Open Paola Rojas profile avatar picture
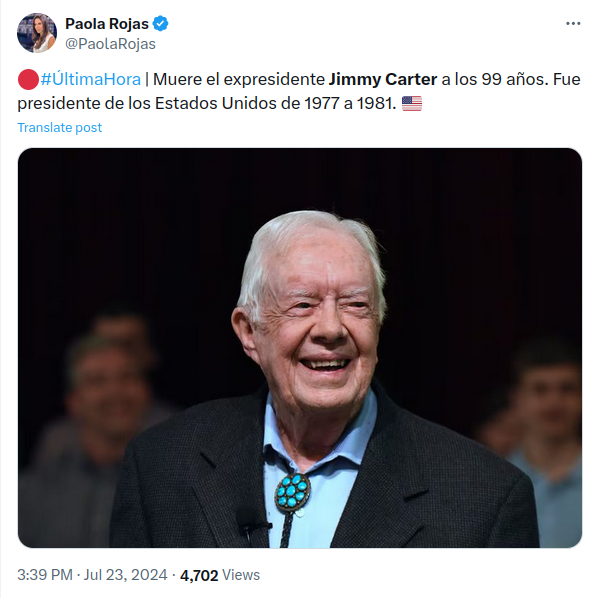Viewport: 599px width, 598px height. coord(37,32)
